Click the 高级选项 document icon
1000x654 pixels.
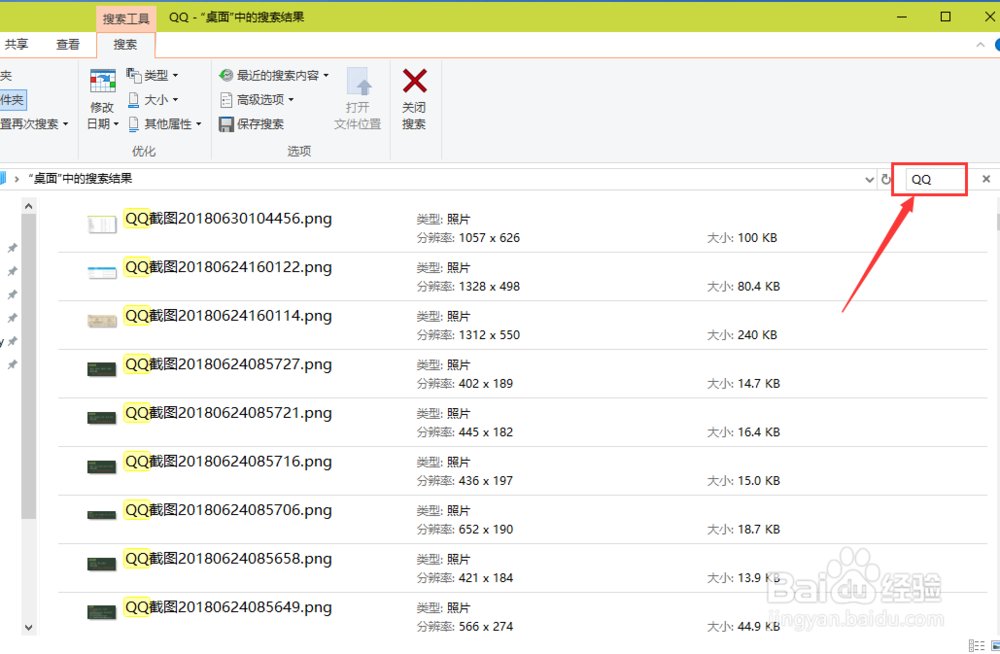tap(226, 100)
